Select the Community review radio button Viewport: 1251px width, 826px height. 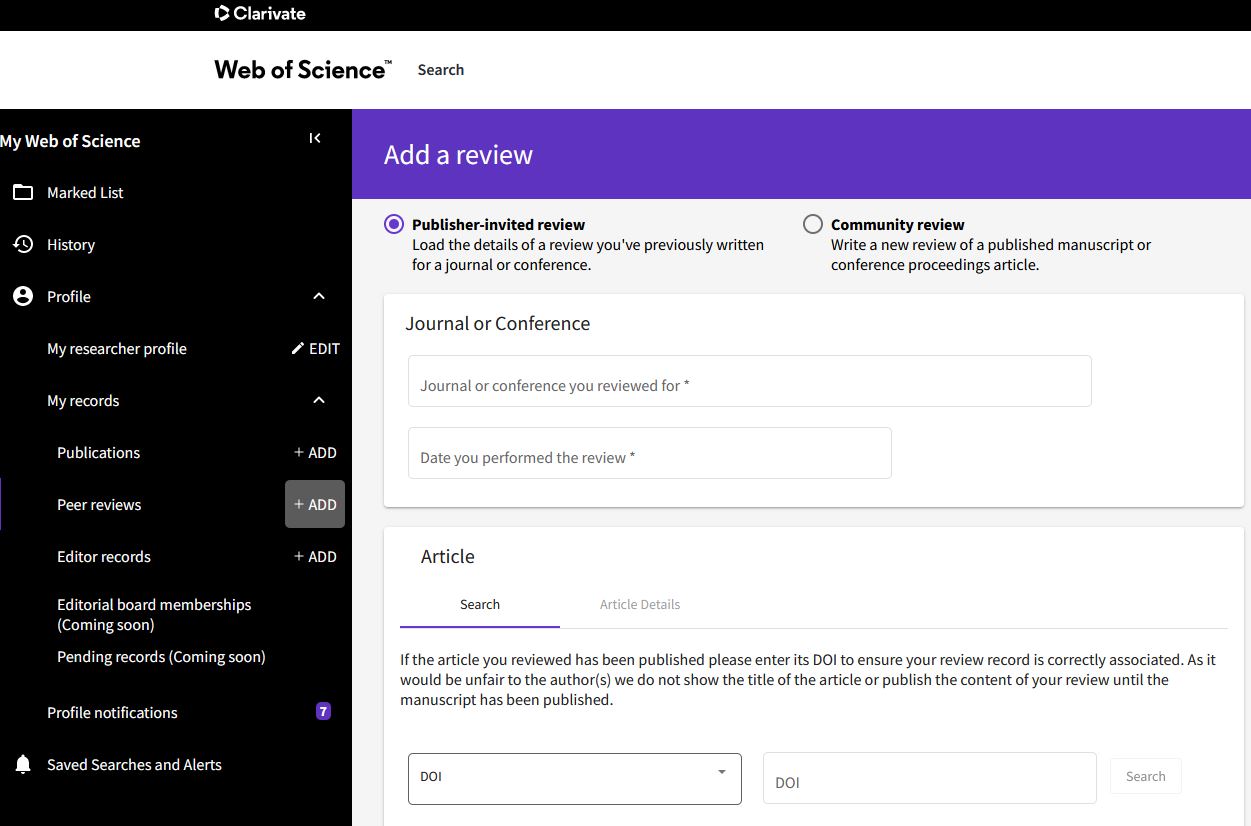coord(813,224)
